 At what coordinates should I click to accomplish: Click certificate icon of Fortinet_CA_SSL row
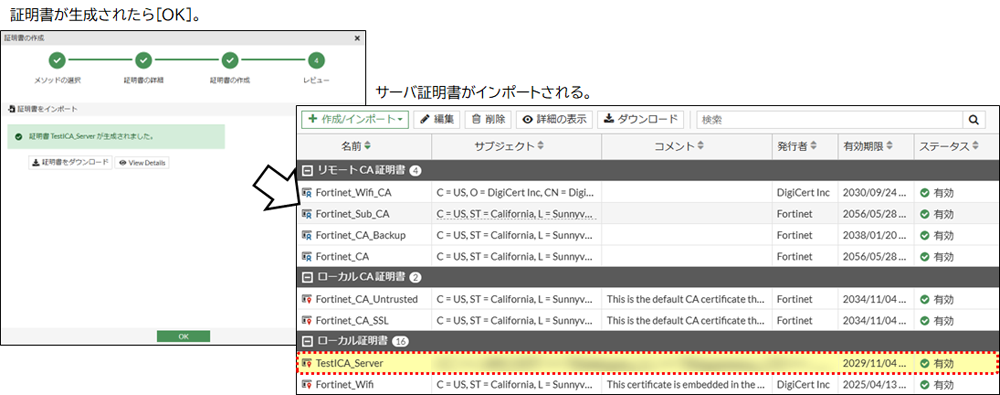(307, 320)
